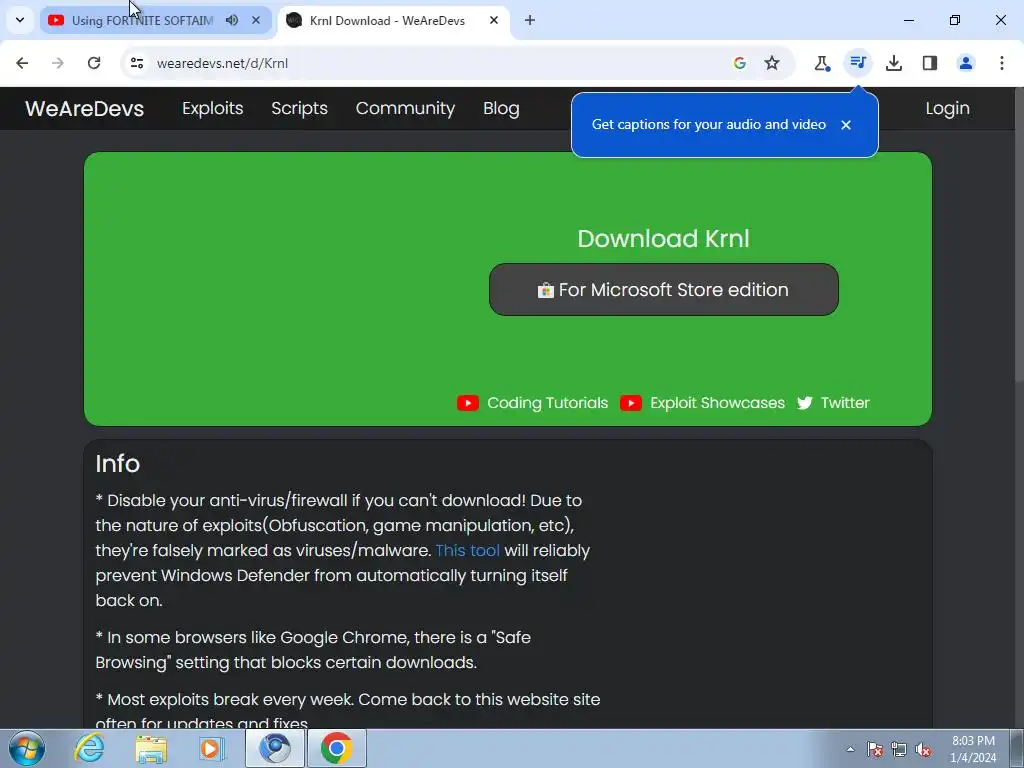1024x768 pixels.
Task: Open the Coding Tutorials YouTube link
Action: point(547,403)
